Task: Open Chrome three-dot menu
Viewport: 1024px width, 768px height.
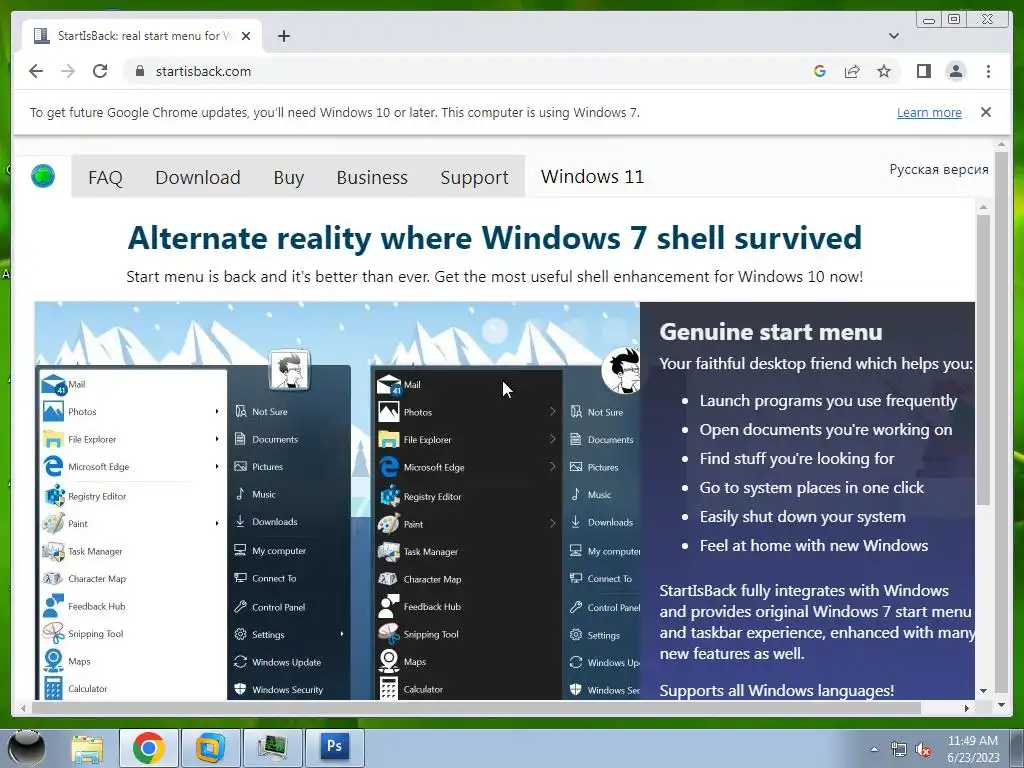Action: pos(988,71)
